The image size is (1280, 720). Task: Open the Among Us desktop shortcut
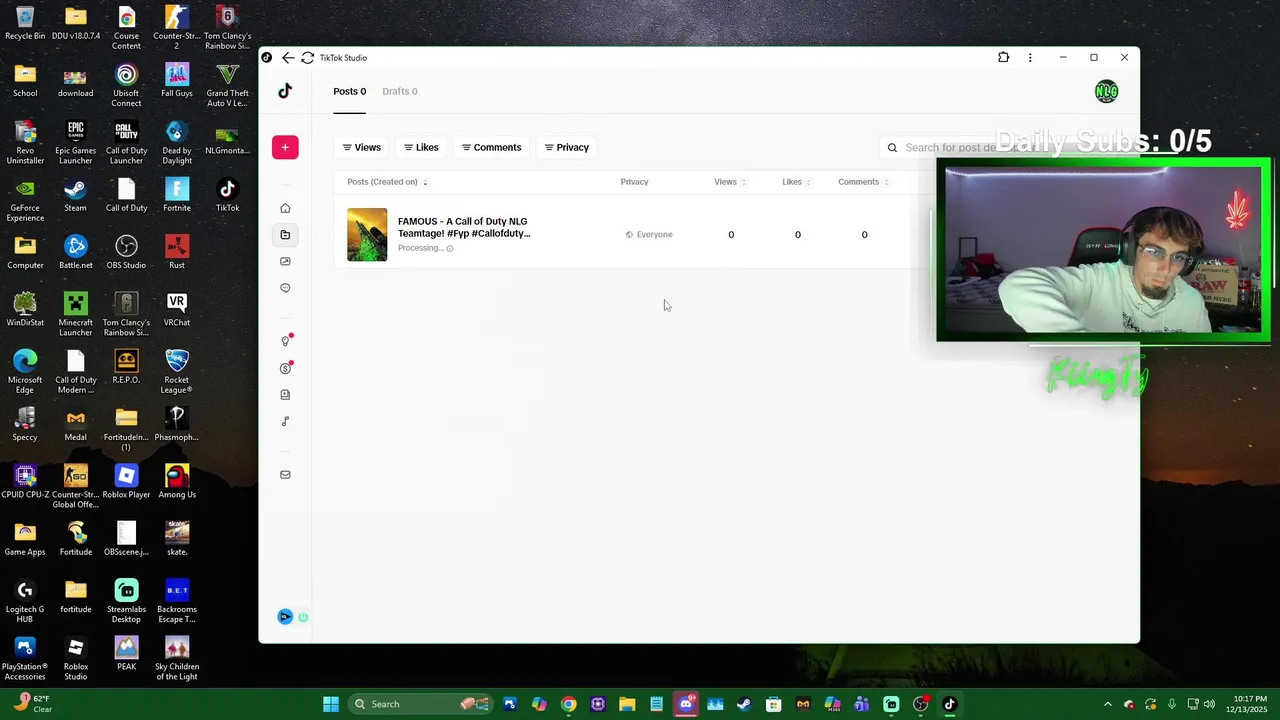177,481
